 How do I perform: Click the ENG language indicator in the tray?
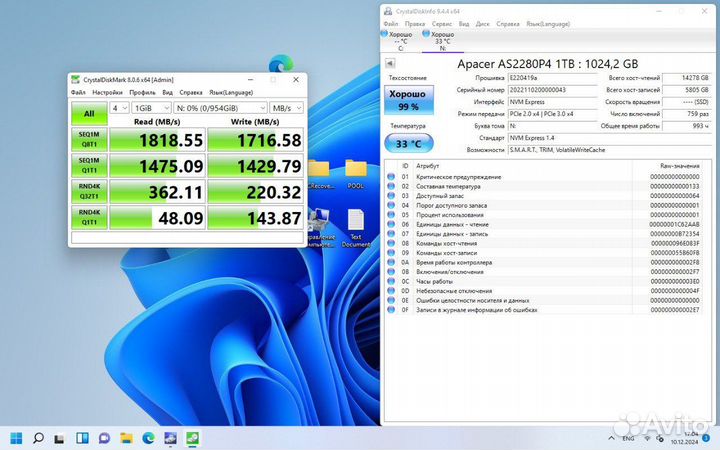628,438
